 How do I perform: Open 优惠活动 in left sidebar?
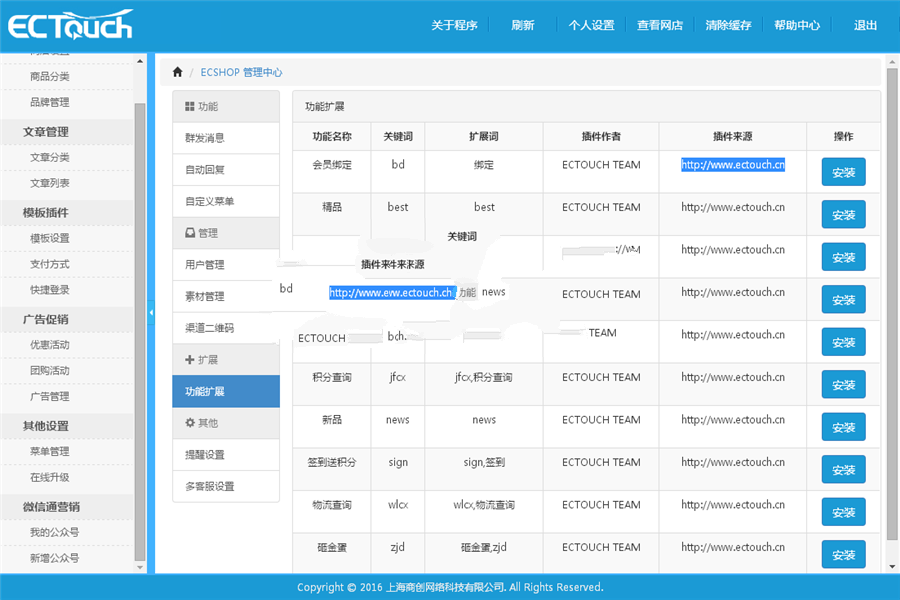point(50,344)
